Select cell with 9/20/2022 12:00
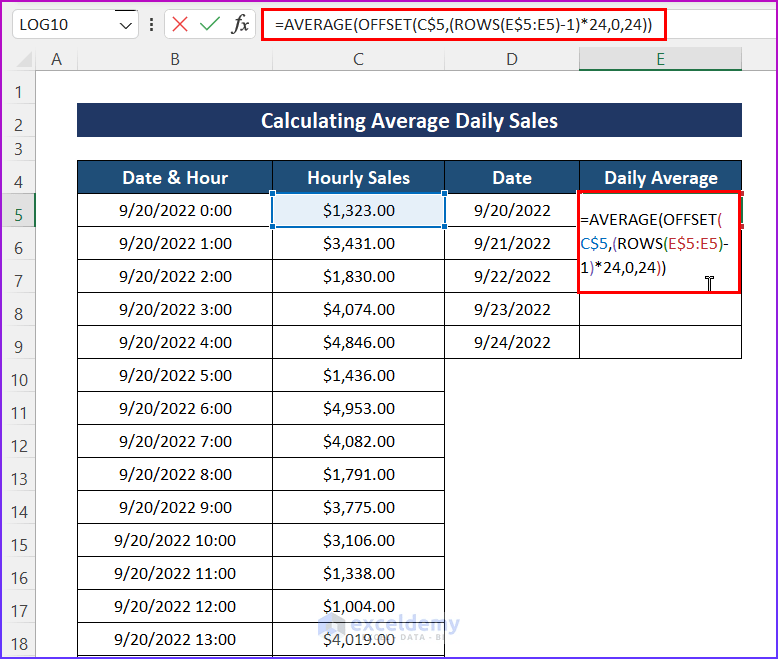778x659 pixels. (175, 606)
